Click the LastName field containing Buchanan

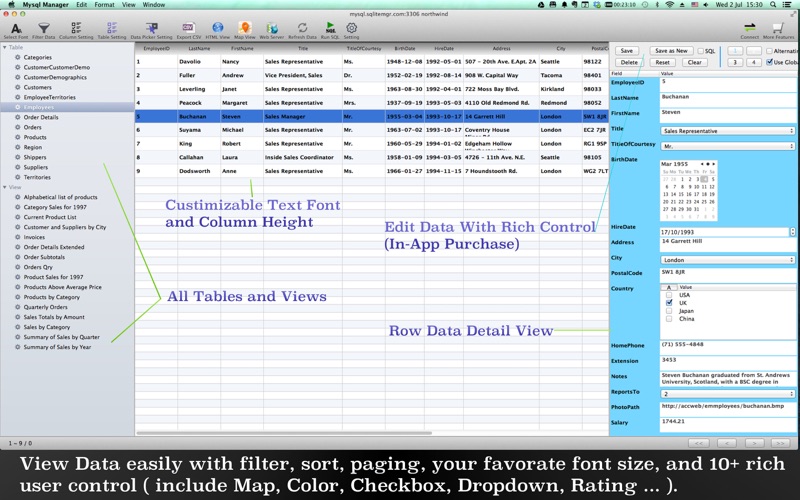[728, 99]
